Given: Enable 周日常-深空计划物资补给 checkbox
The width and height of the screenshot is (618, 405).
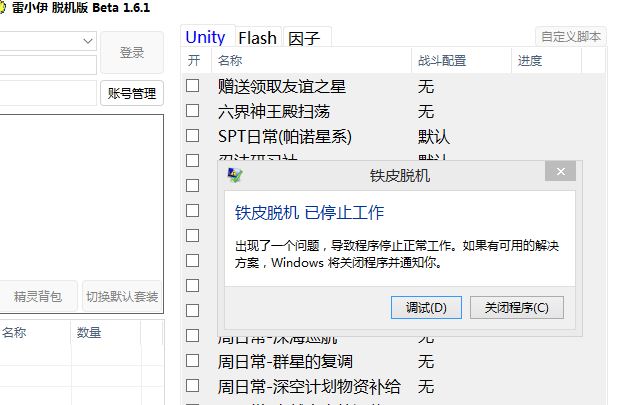Looking at the screenshot, I should click(x=193, y=385).
